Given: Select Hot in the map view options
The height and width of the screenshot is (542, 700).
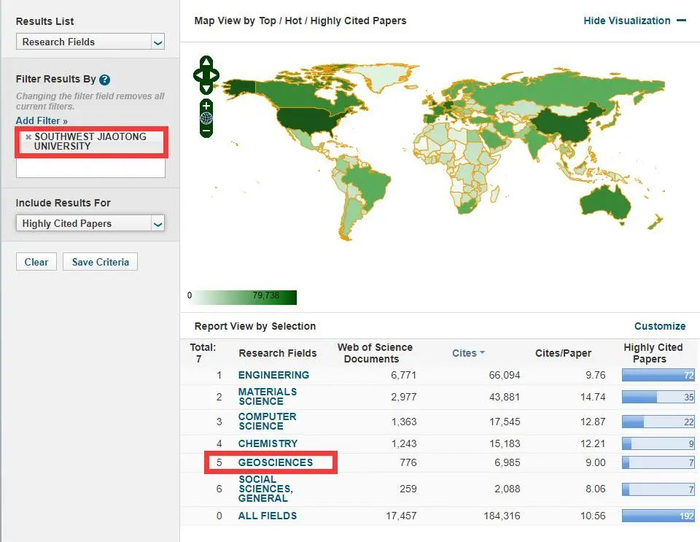Looking at the screenshot, I should coord(293,21).
